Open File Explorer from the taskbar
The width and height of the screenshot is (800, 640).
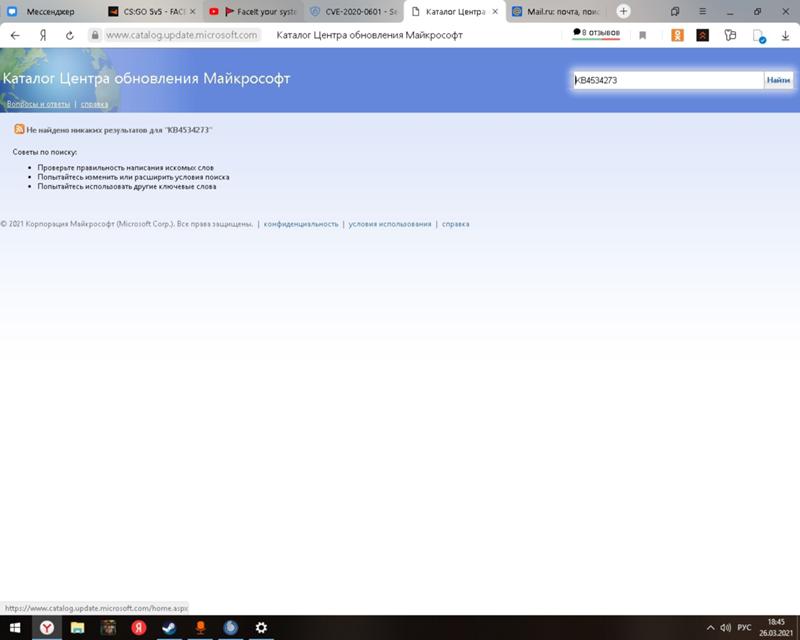(x=78, y=628)
